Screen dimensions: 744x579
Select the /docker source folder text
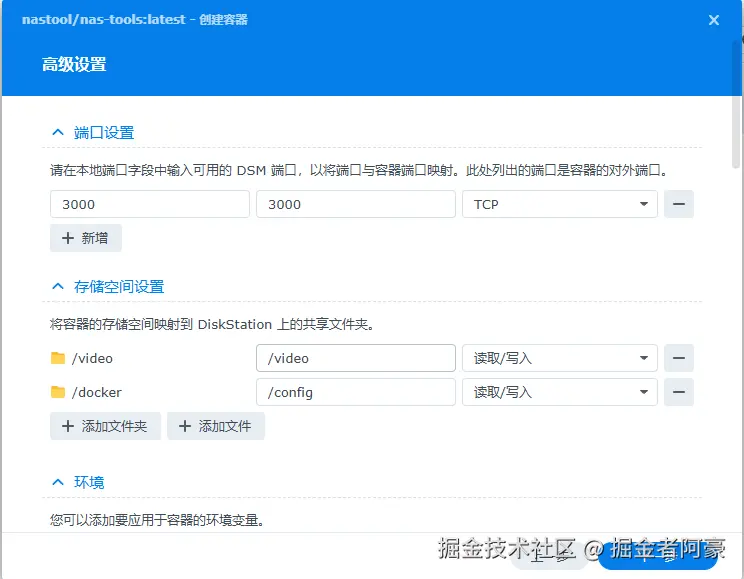click(97, 392)
